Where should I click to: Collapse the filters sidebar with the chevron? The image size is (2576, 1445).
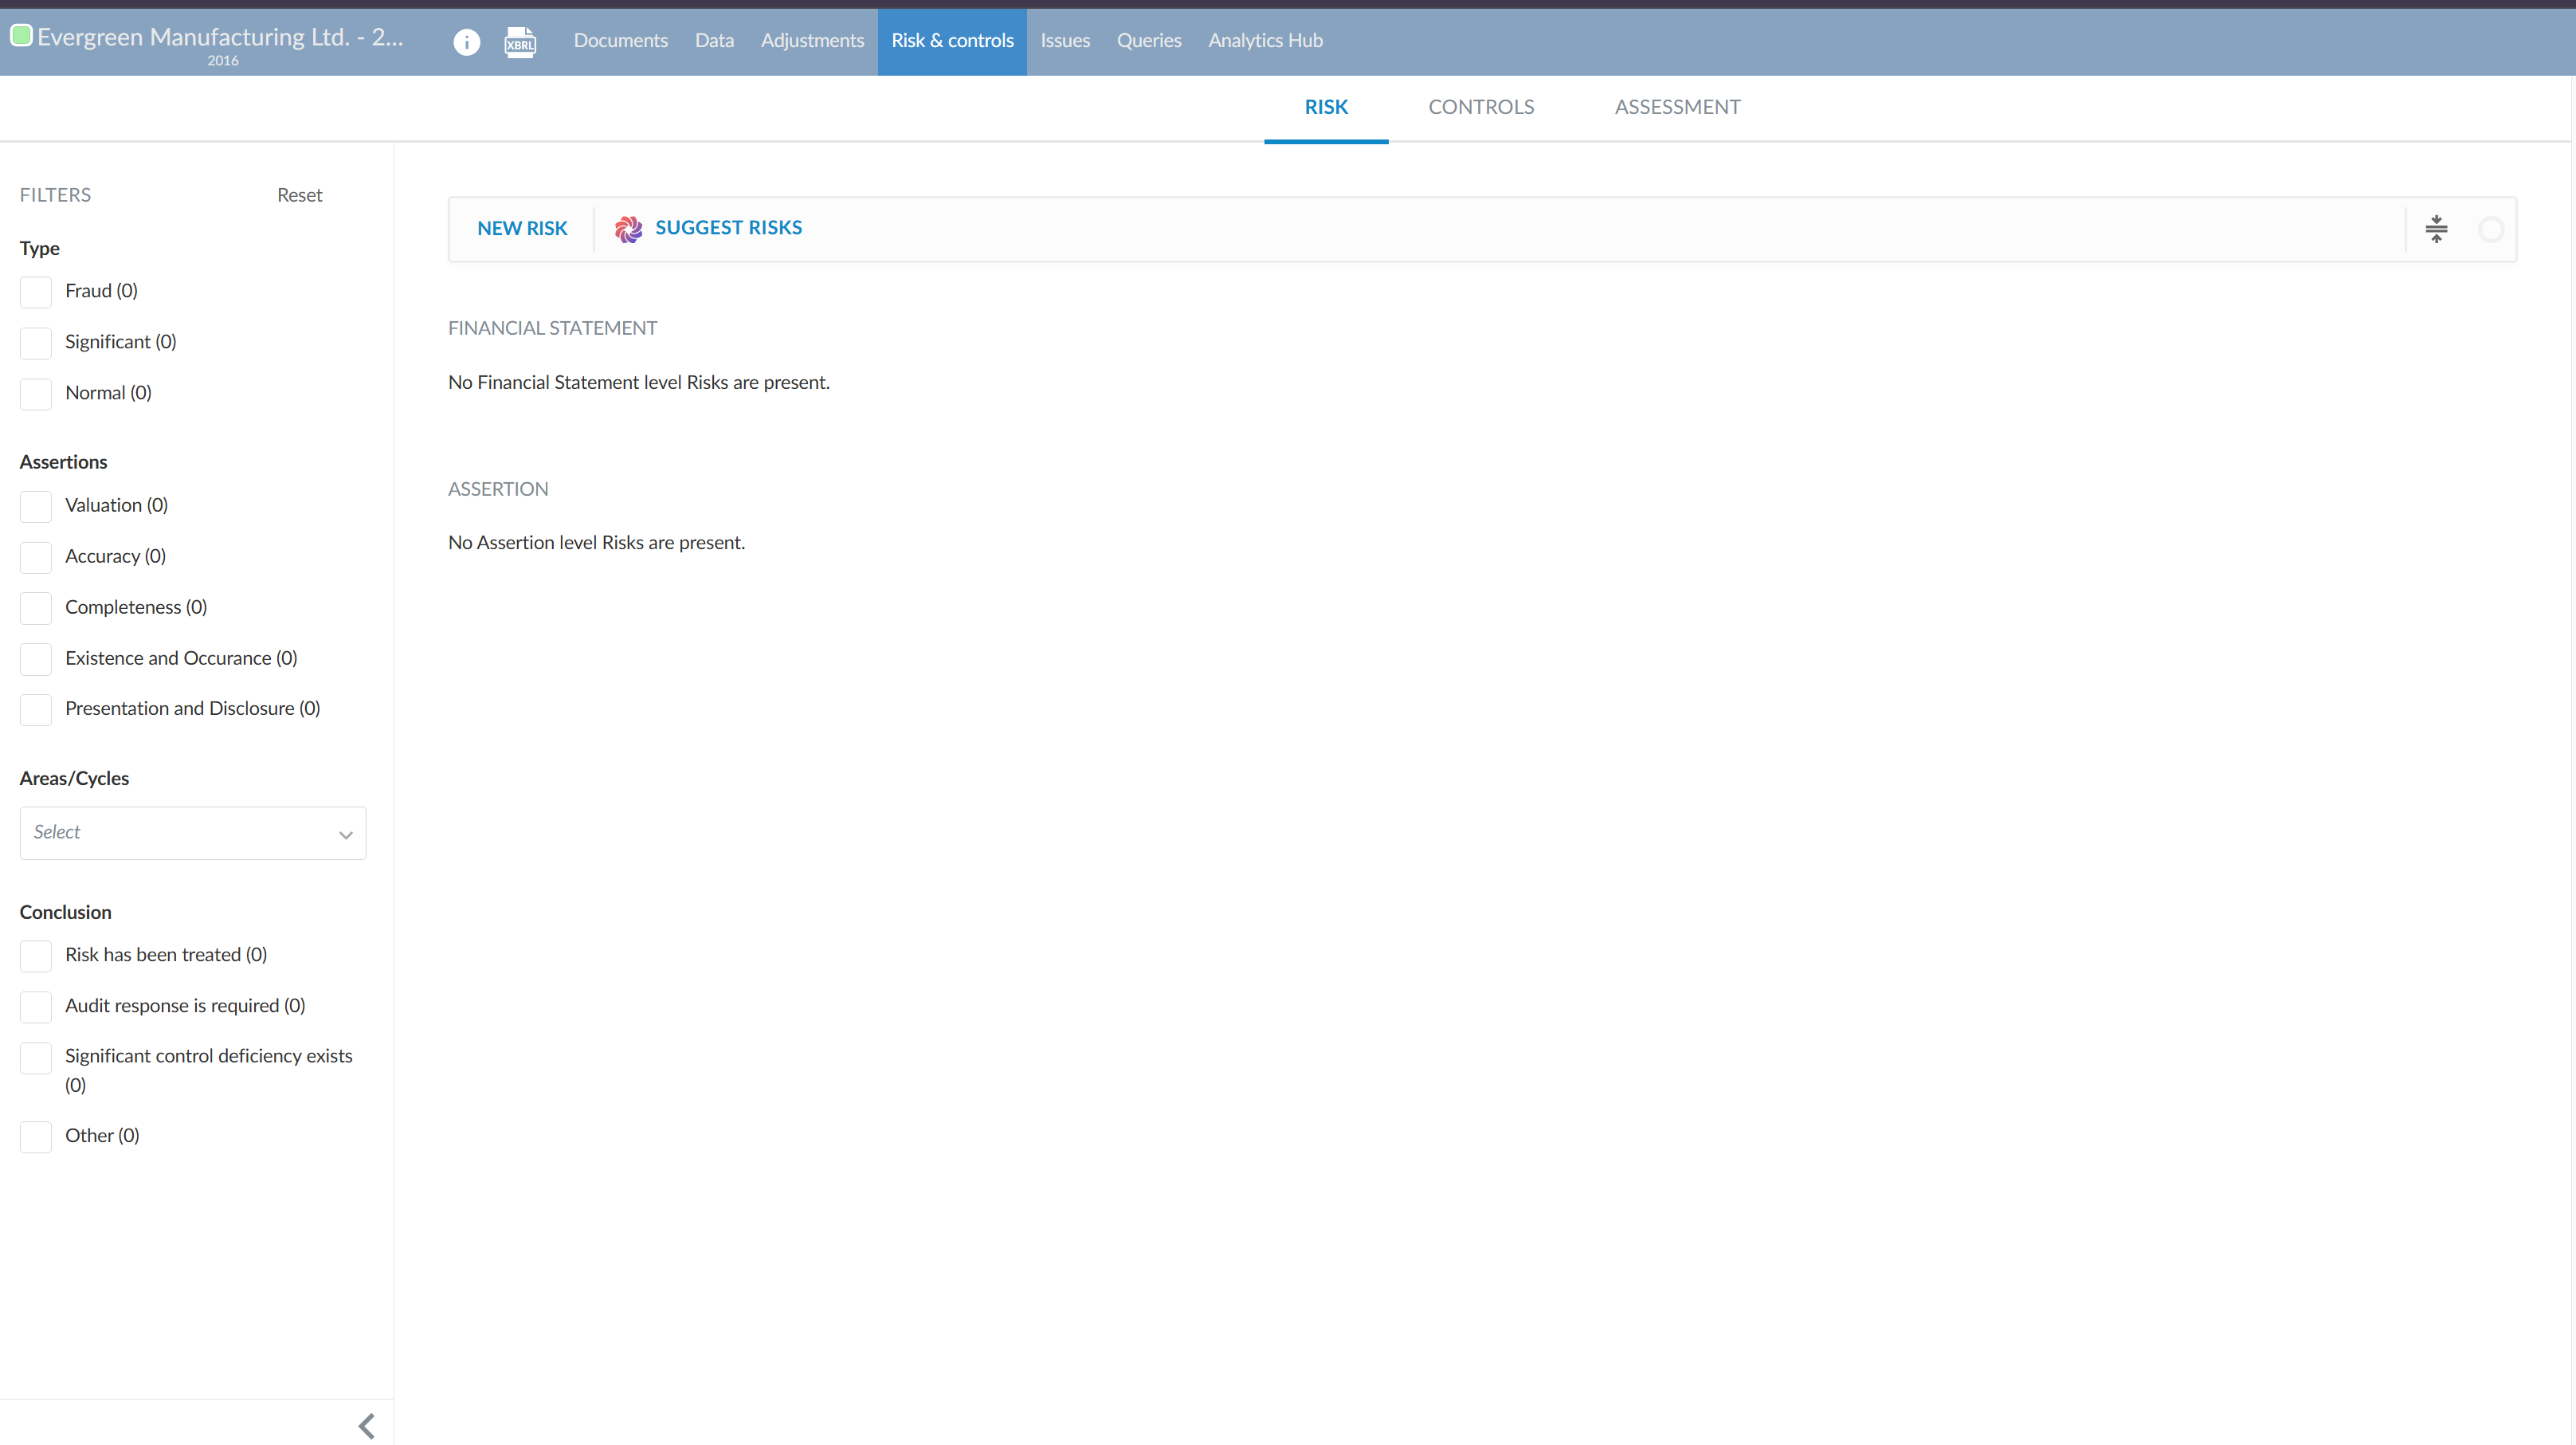click(367, 1425)
